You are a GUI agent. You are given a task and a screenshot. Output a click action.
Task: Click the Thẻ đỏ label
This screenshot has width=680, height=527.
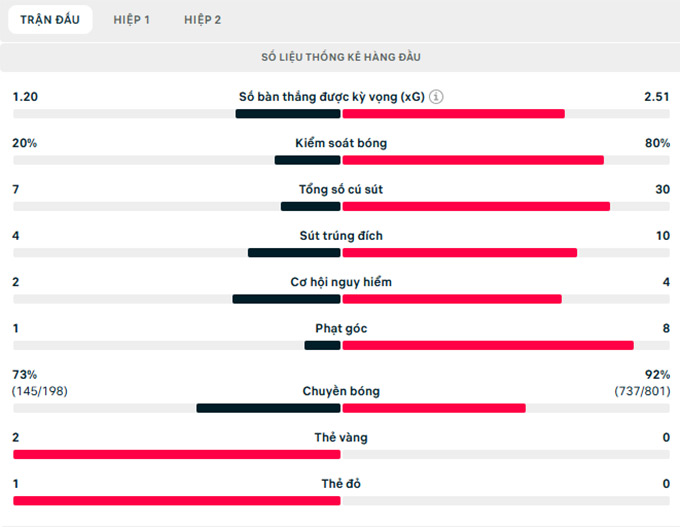coord(341,483)
